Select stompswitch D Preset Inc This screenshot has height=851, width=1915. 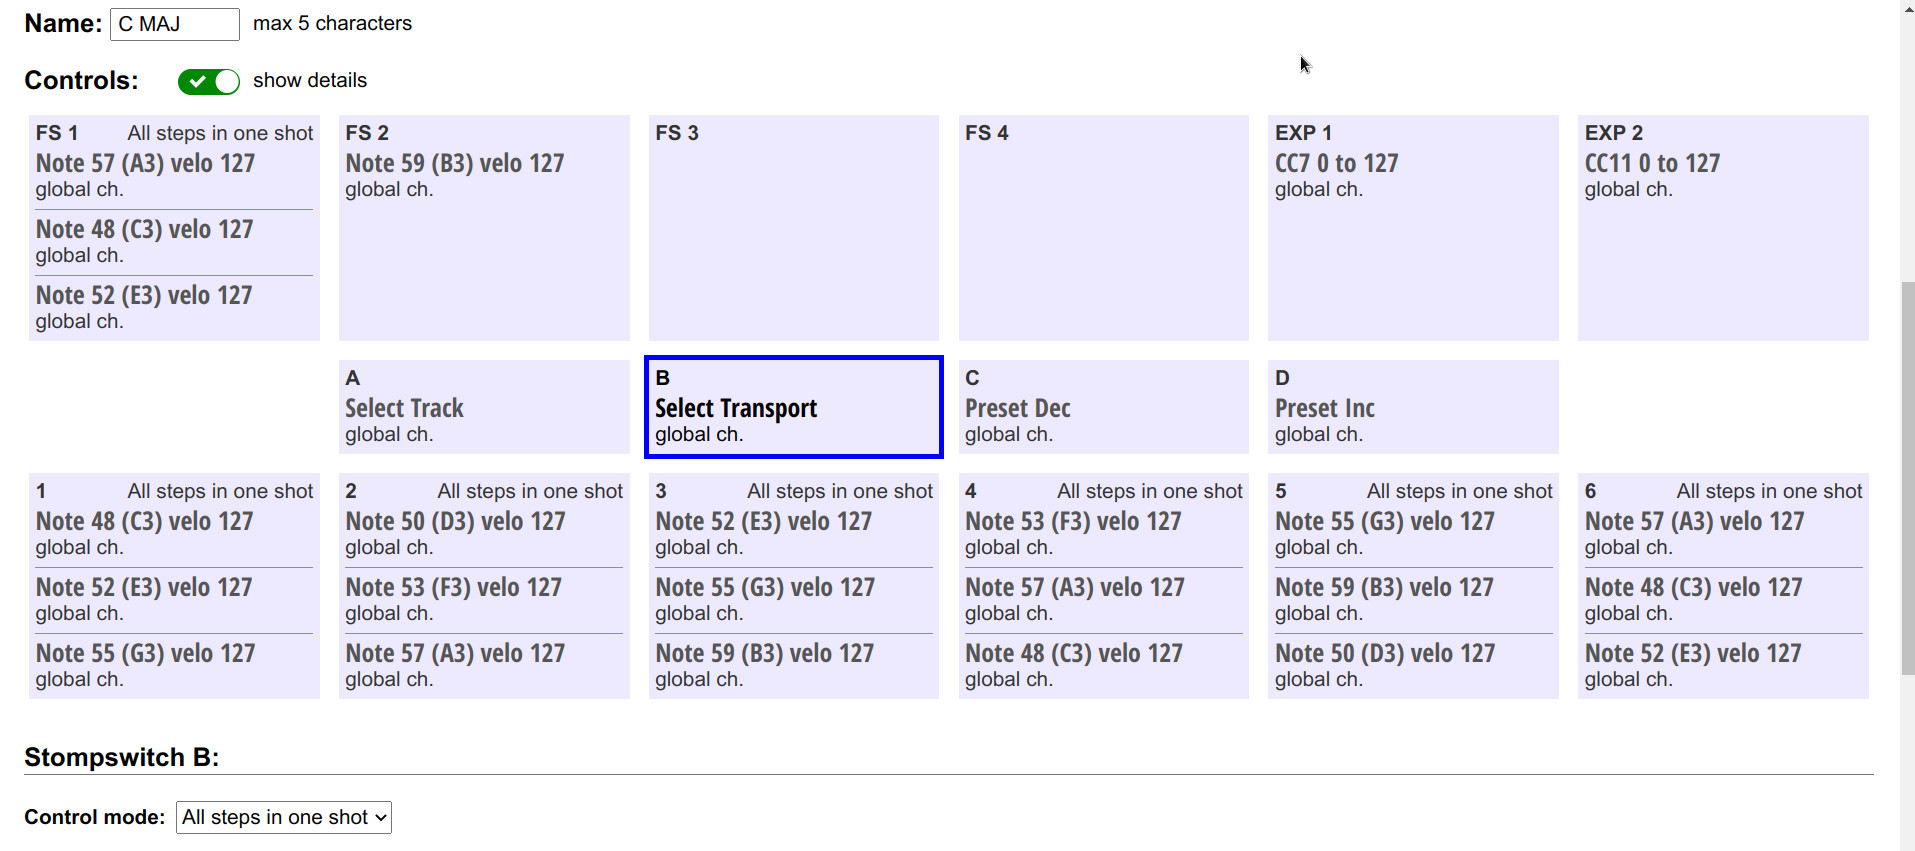pyautogui.click(x=1413, y=407)
